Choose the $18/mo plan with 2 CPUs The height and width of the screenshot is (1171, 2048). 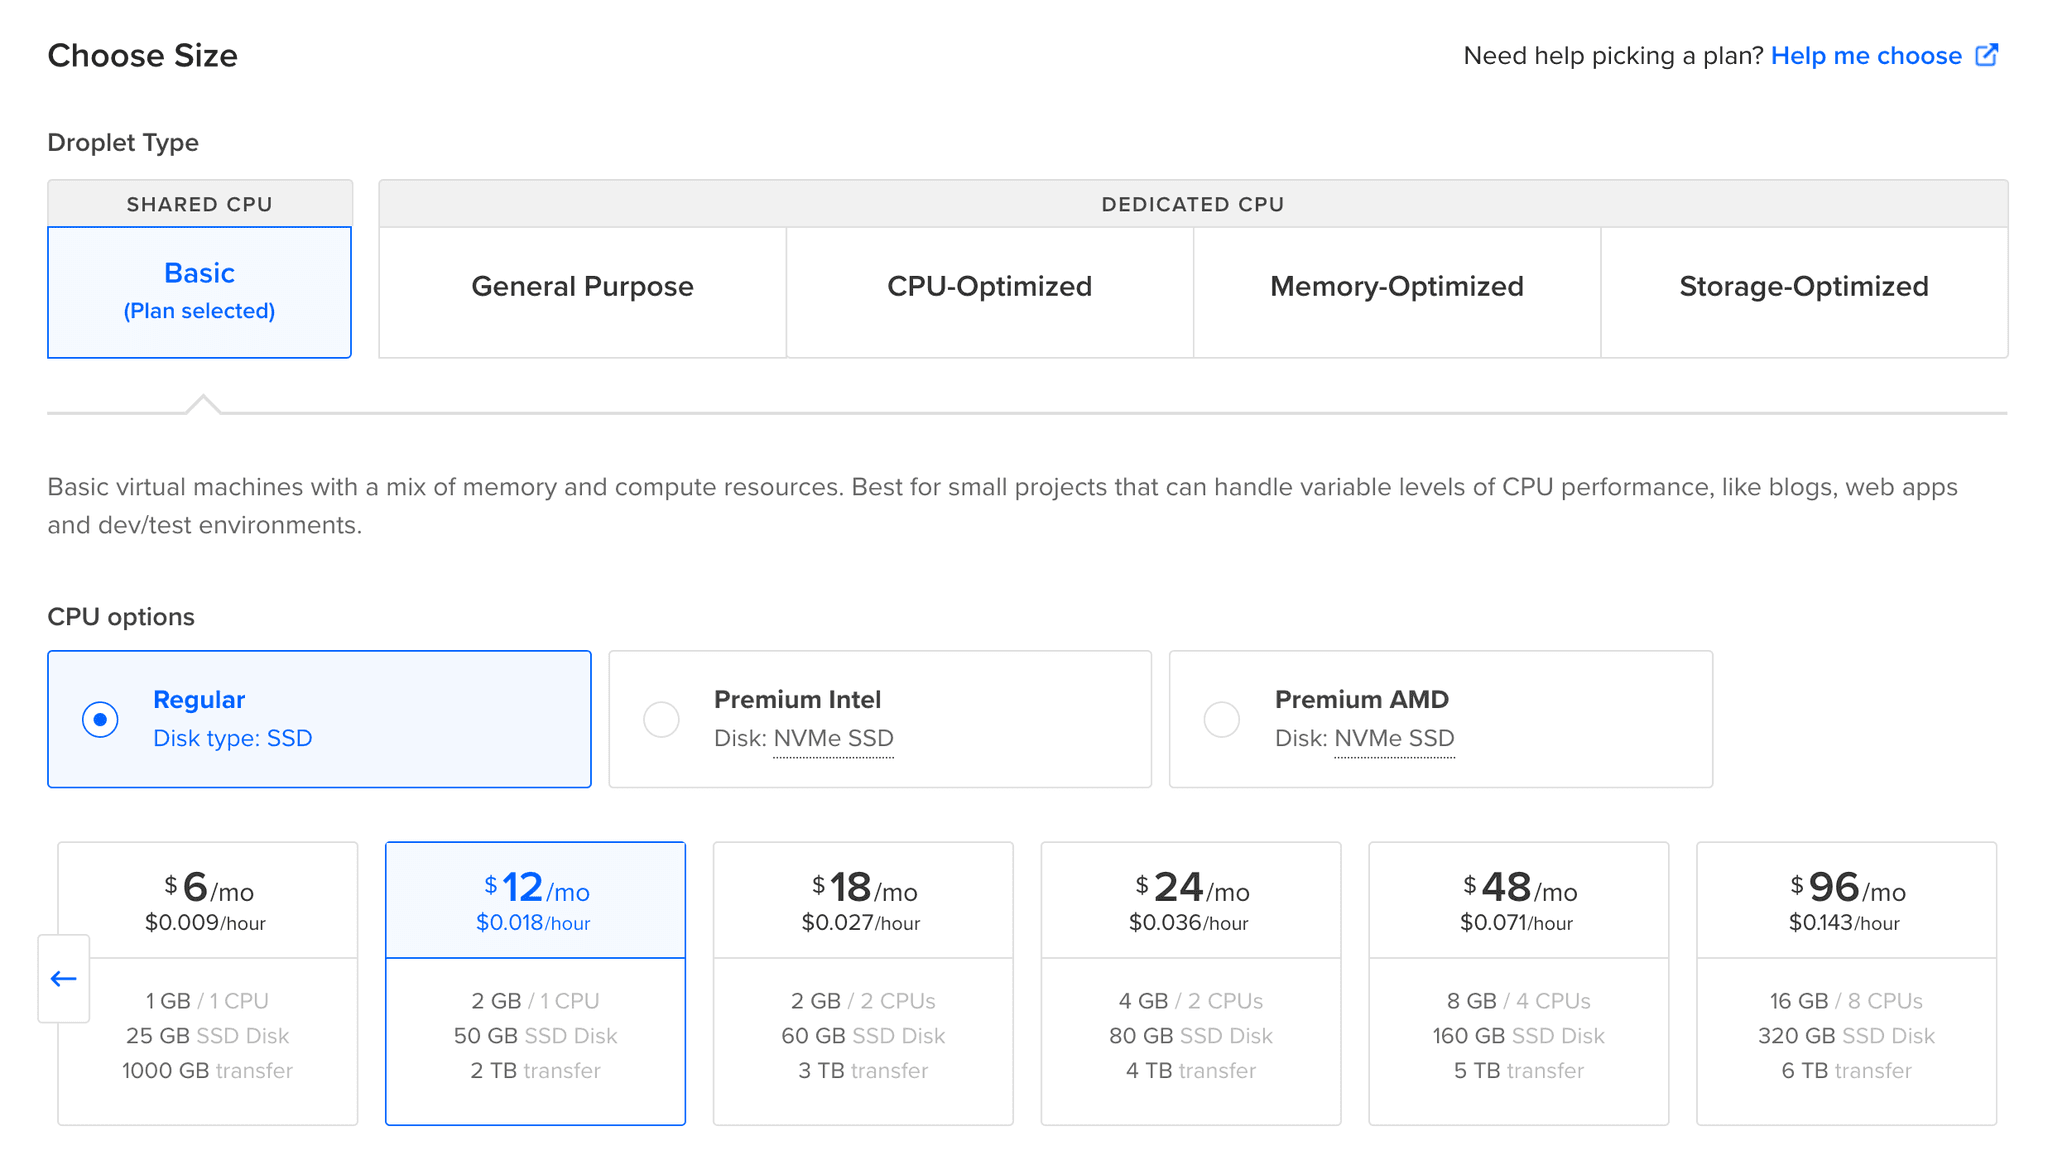(863, 985)
